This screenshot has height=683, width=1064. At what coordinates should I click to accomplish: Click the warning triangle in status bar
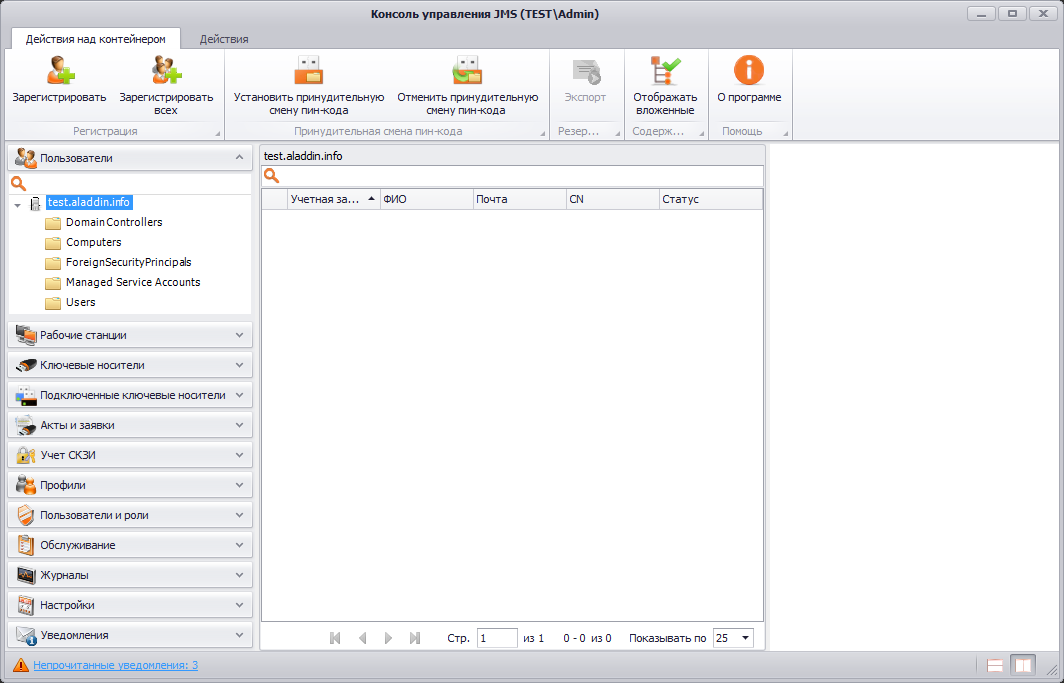20,665
